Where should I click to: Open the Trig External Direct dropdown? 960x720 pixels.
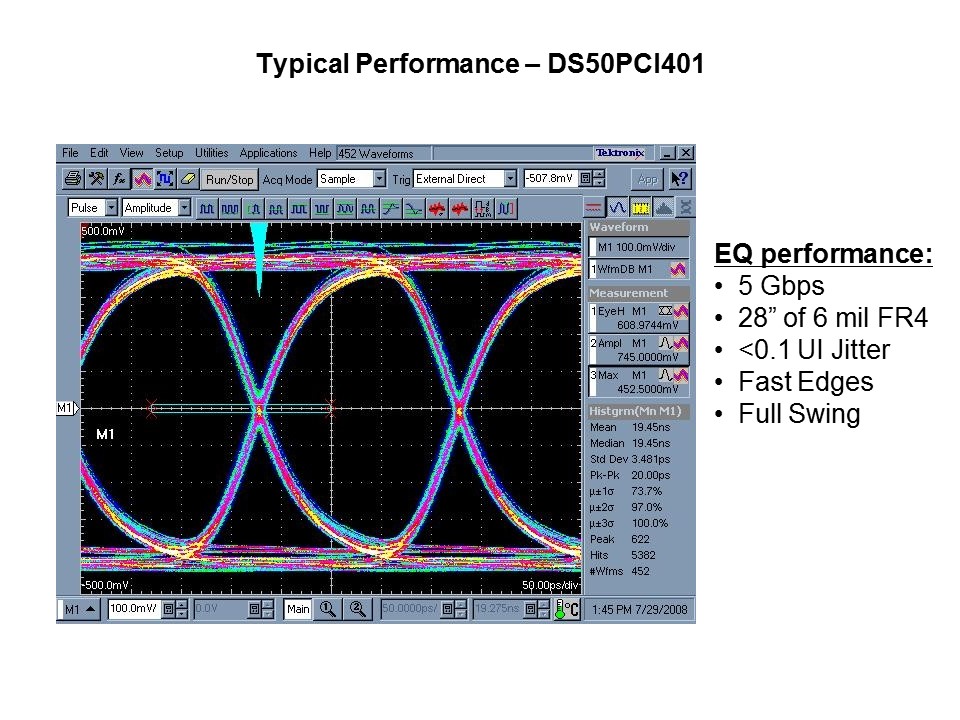point(509,178)
